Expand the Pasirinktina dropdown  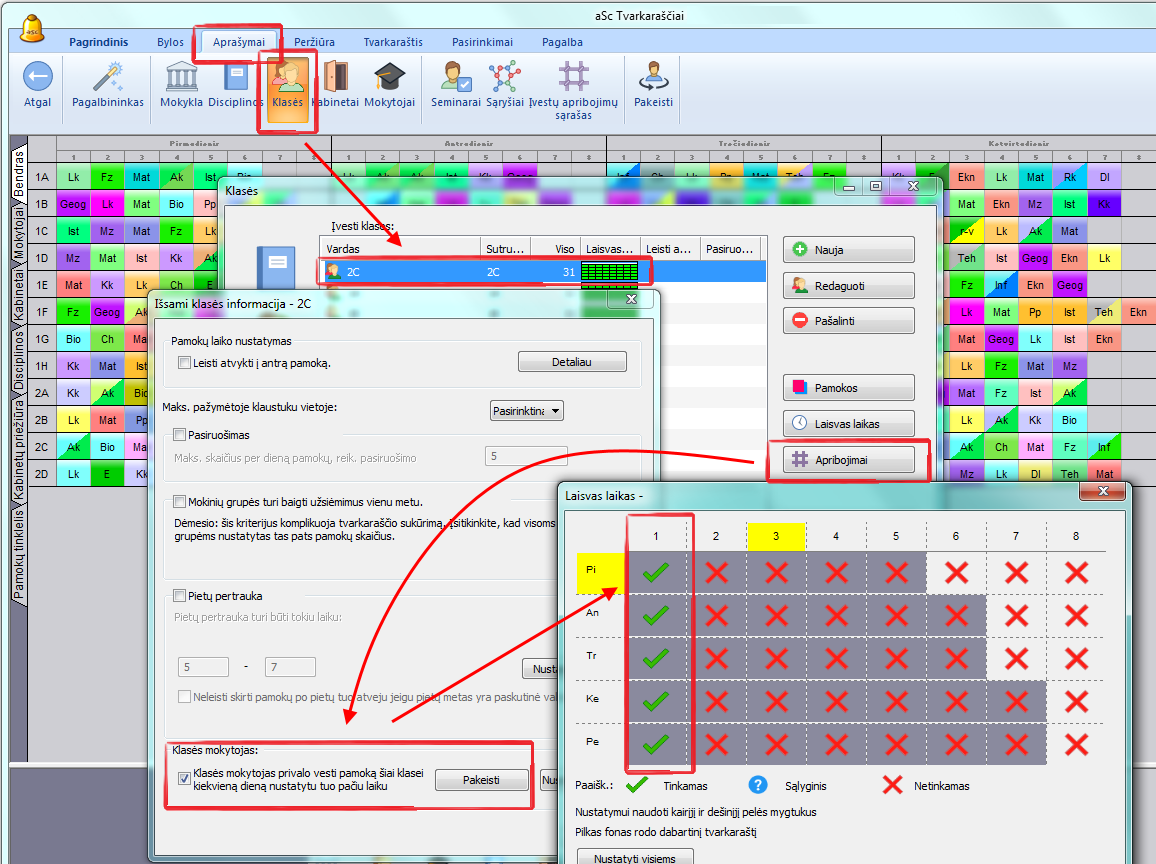(x=527, y=411)
